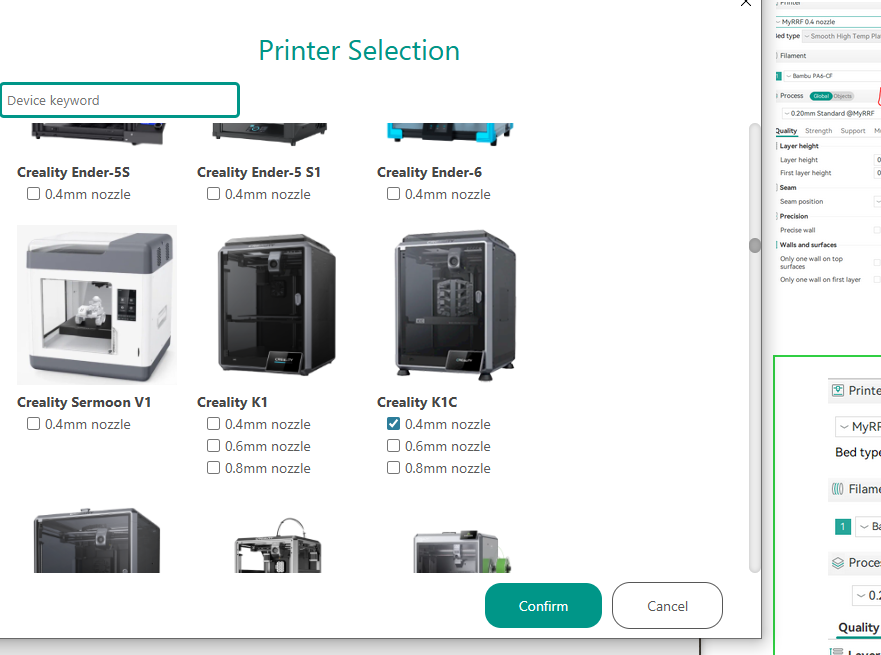Click "Only one wall on top surfaces"

811,262
